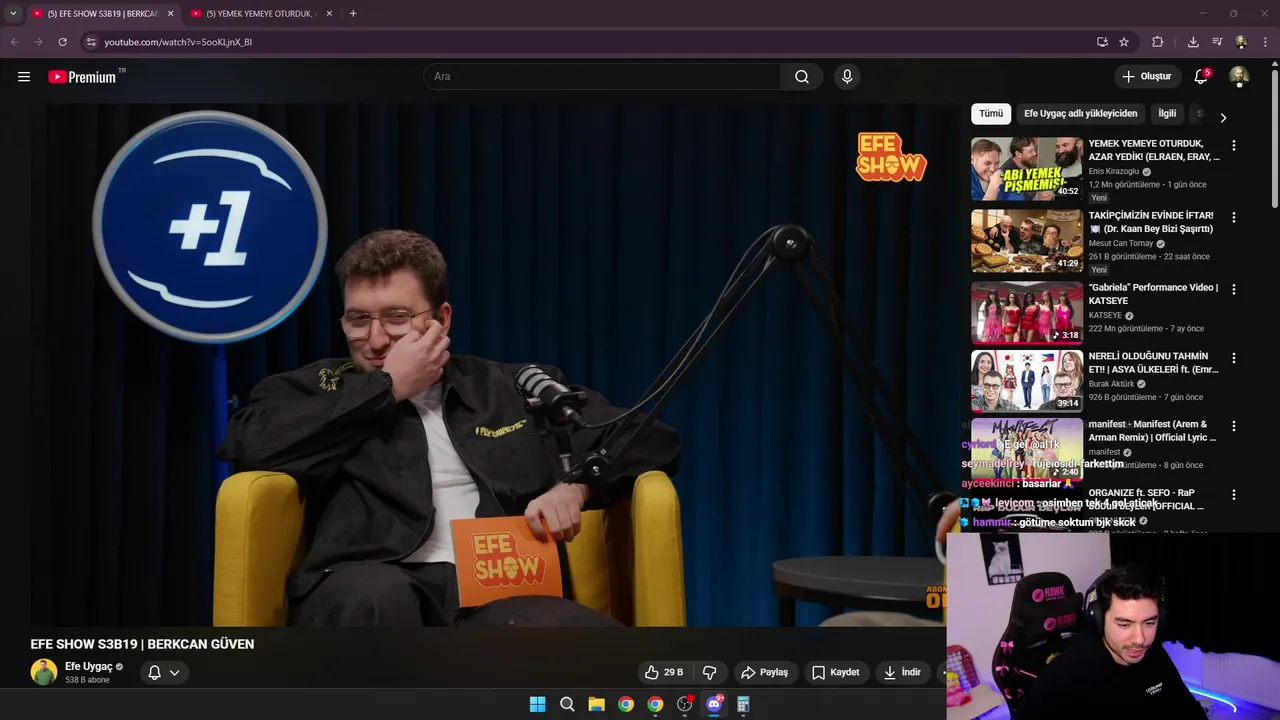Dislike the video with thumbs down
This screenshot has width=1280, height=720.
(x=710, y=672)
